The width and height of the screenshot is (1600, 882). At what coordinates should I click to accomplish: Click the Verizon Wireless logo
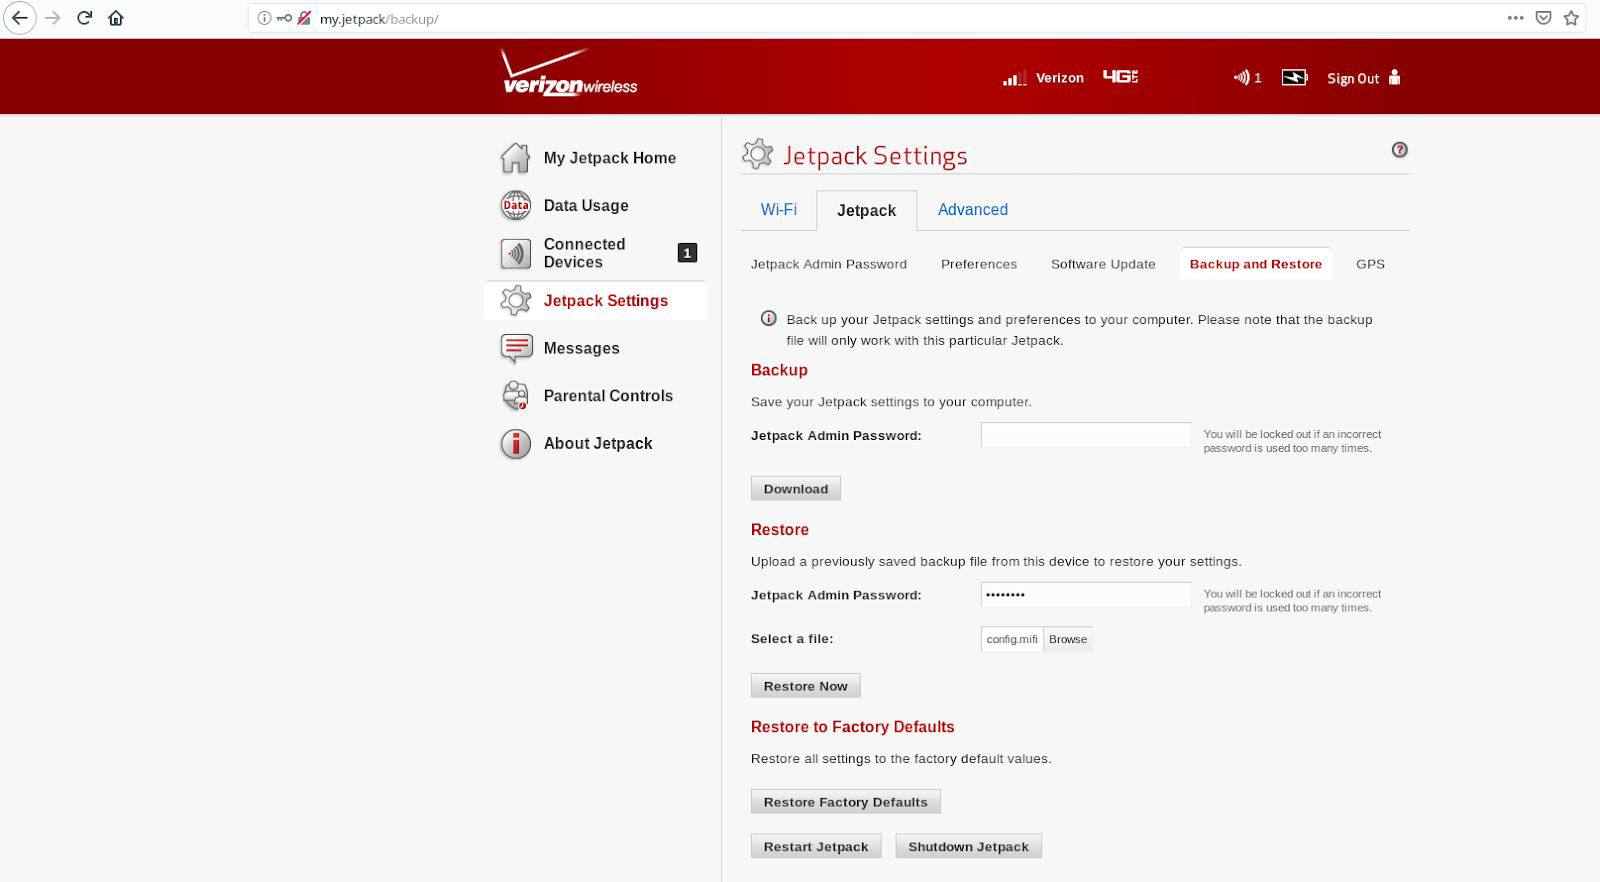[568, 72]
